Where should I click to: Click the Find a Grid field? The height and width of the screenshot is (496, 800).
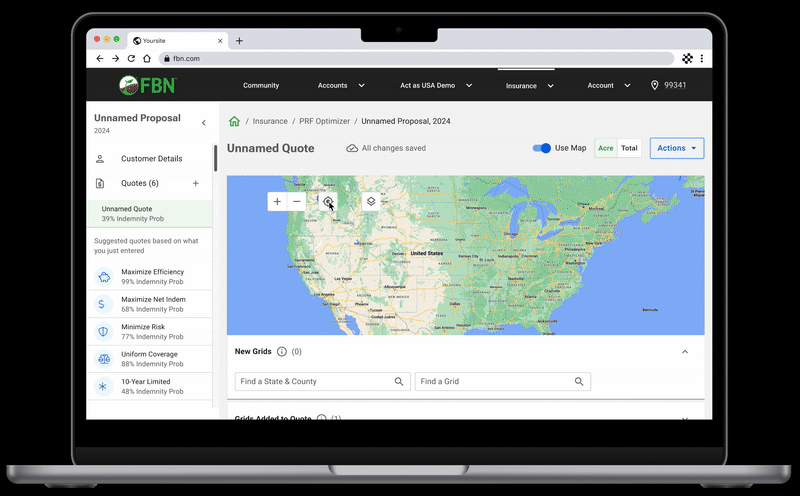click(503, 382)
